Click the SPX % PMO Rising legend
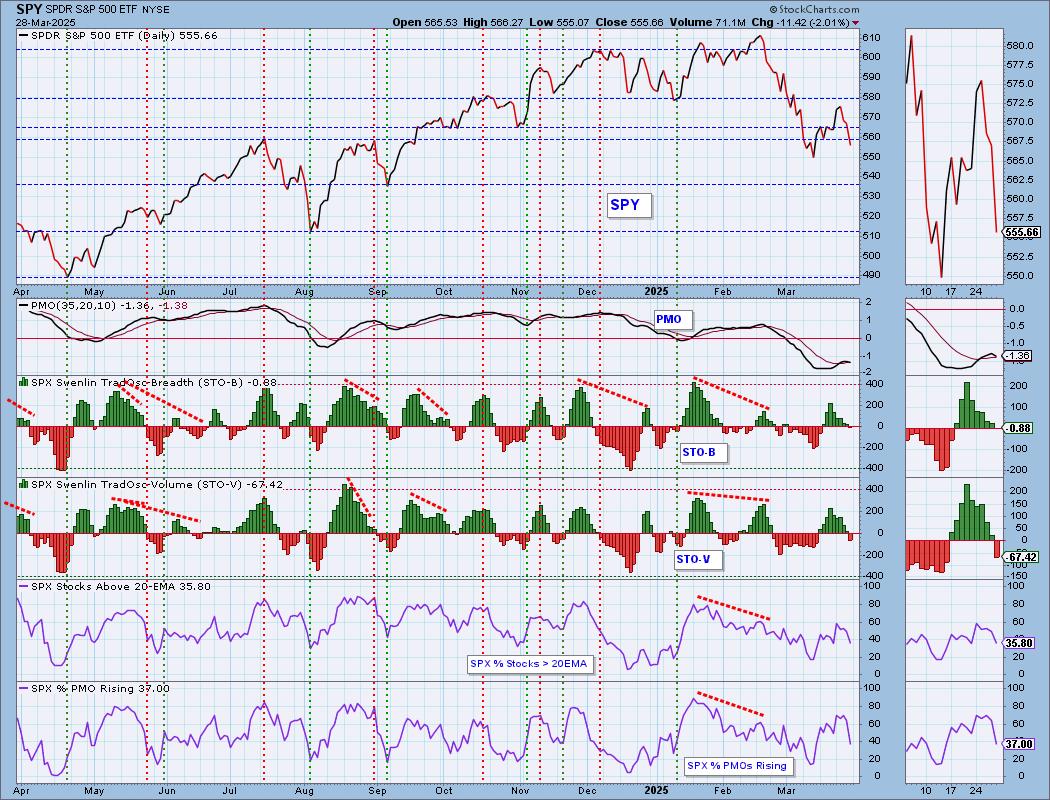Image resolution: width=1050 pixels, height=800 pixels. click(x=94, y=688)
